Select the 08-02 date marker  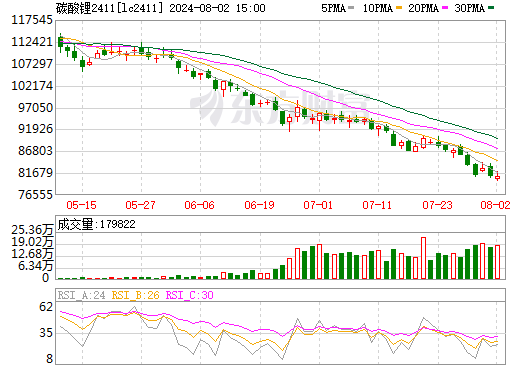(496, 205)
